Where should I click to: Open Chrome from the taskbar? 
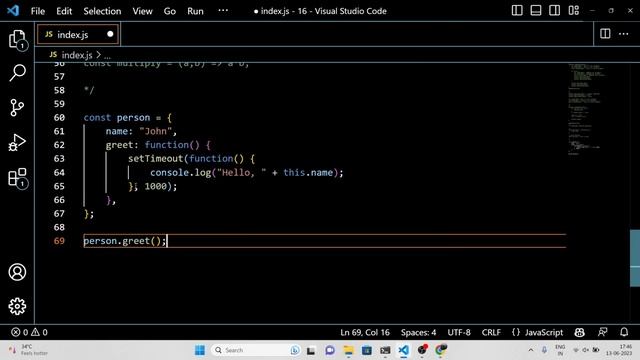pos(441,350)
